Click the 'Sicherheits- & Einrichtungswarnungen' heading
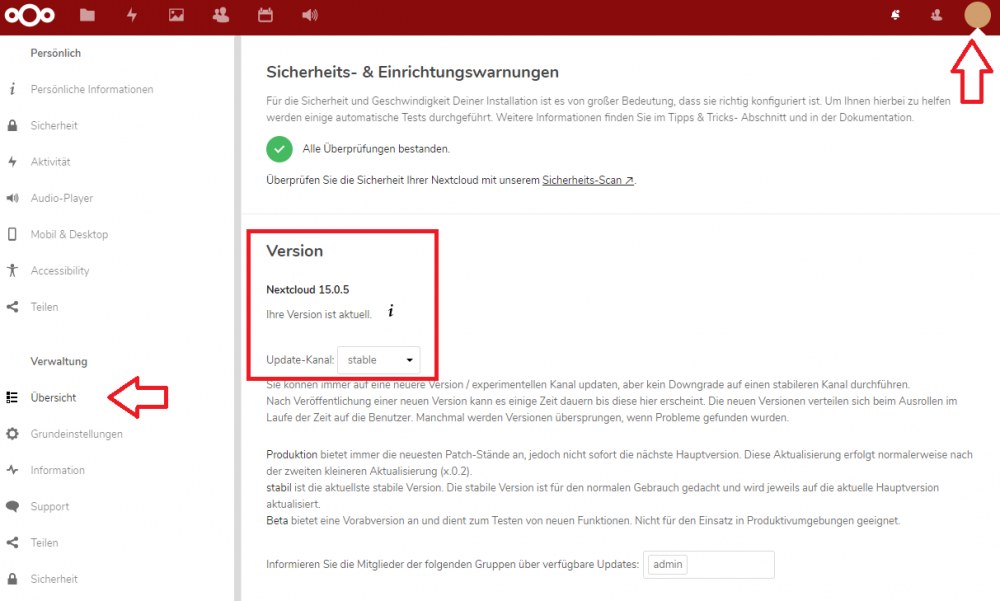1000x601 pixels. point(413,72)
